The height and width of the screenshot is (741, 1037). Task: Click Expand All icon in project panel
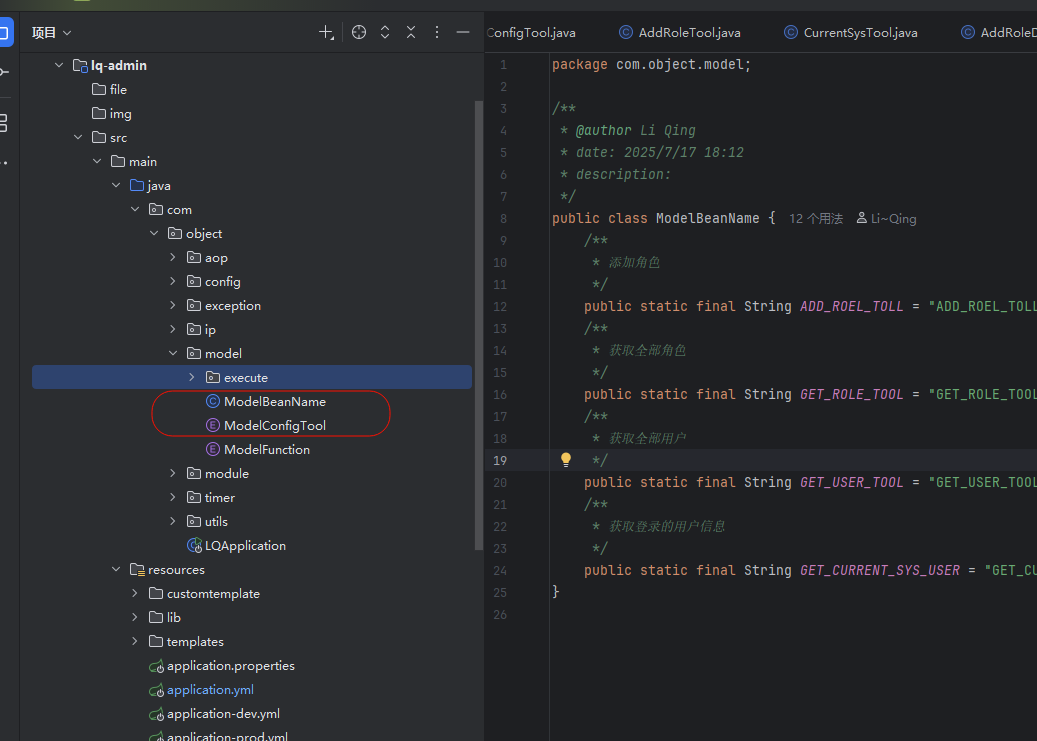point(385,33)
